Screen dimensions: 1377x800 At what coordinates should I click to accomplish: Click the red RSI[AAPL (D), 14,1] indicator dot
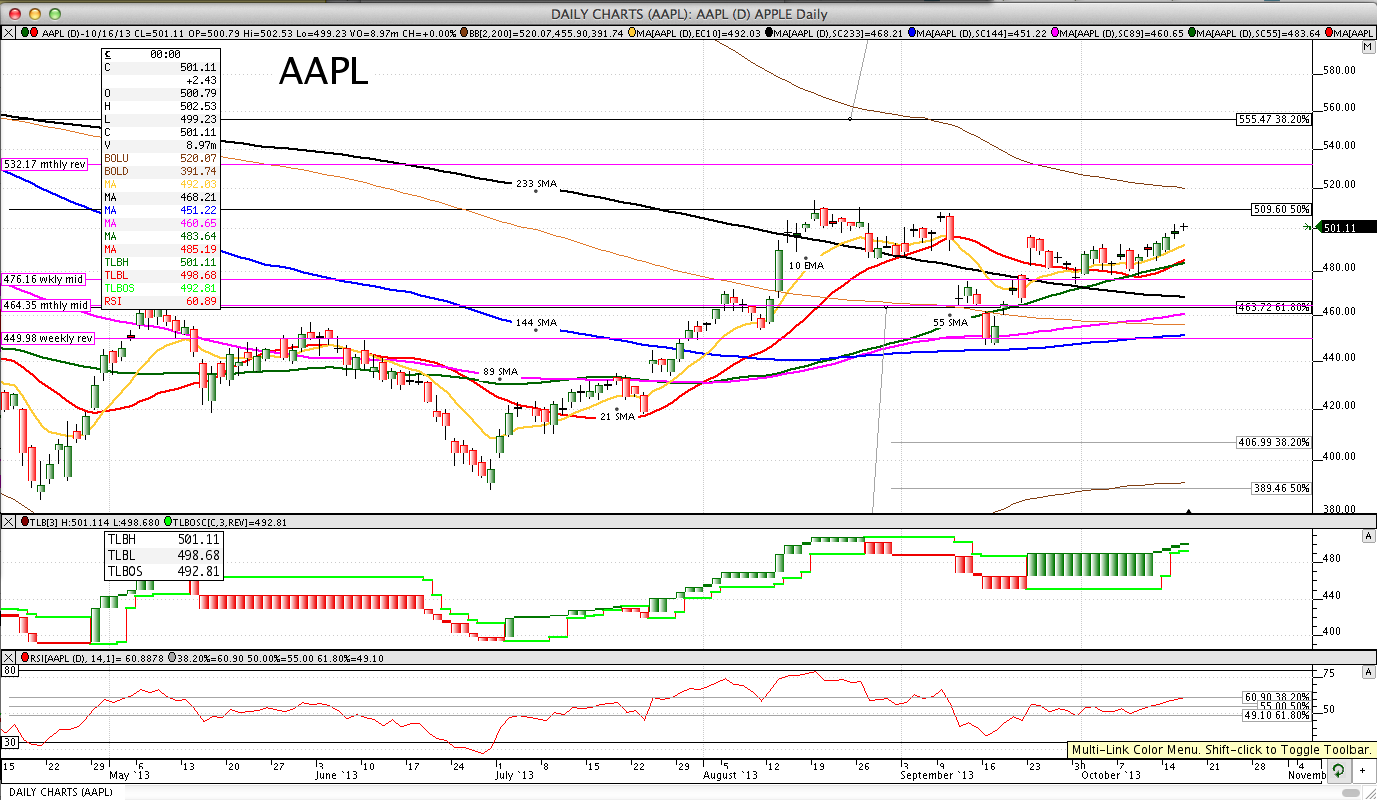click(25, 657)
